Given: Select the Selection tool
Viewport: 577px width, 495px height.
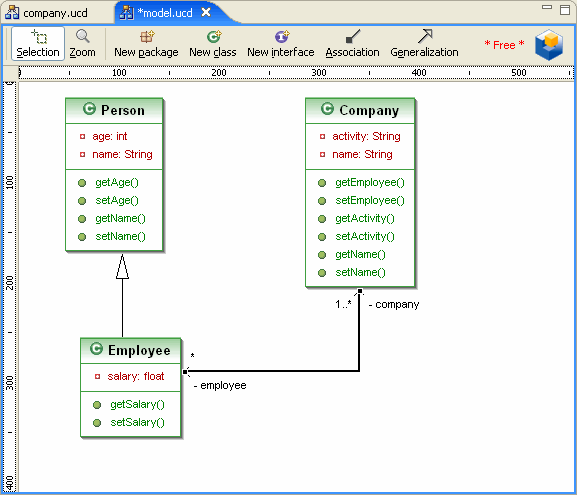Looking at the screenshot, I should 38,43.
